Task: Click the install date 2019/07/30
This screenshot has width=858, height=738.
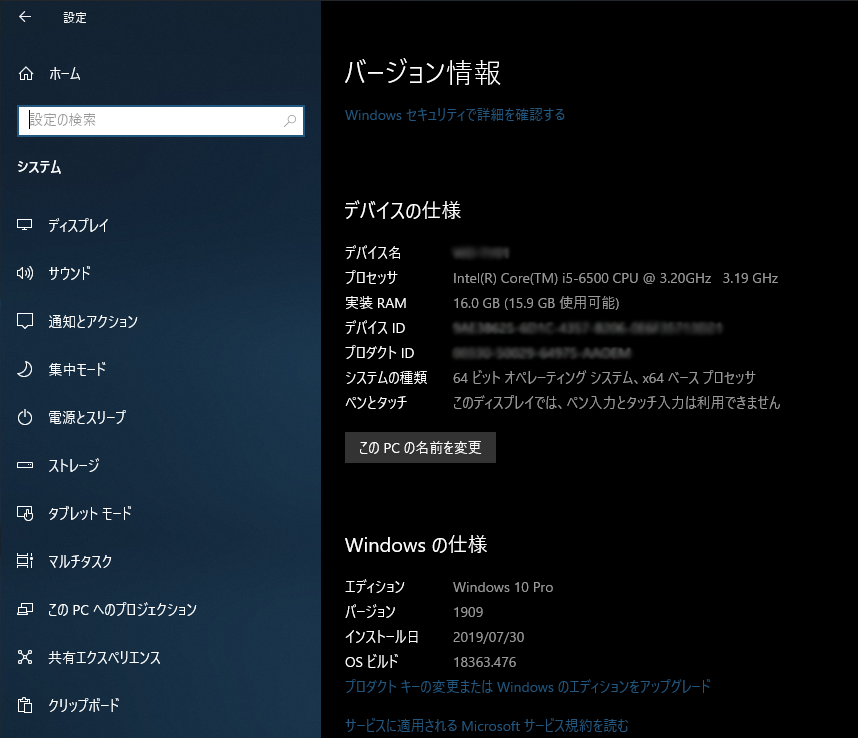Action: [488, 637]
